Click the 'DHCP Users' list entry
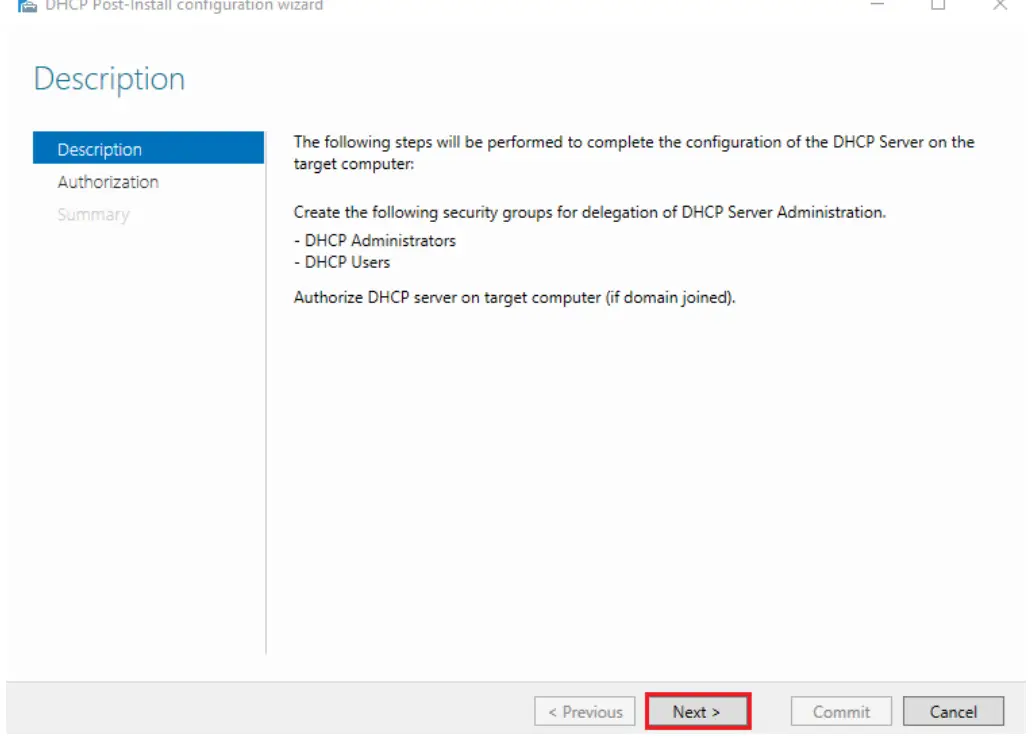The width and height of the screenshot is (1033, 748). [342, 262]
